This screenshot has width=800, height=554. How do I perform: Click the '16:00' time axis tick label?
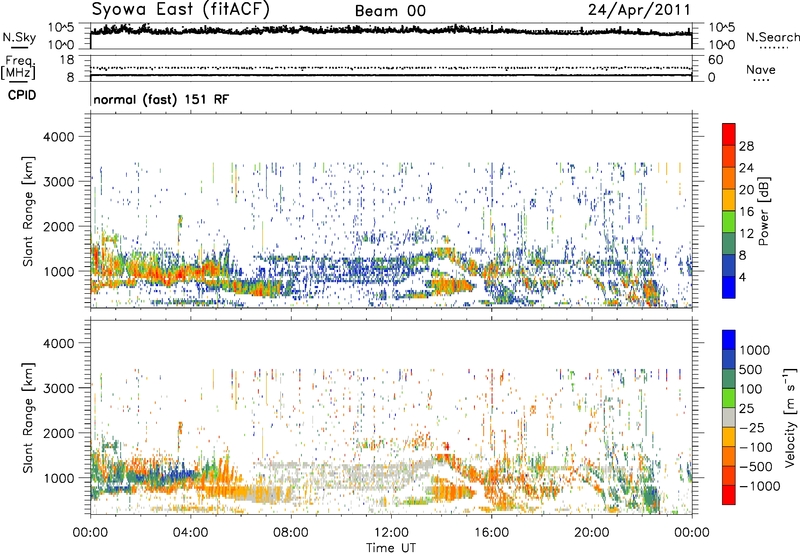491,533
